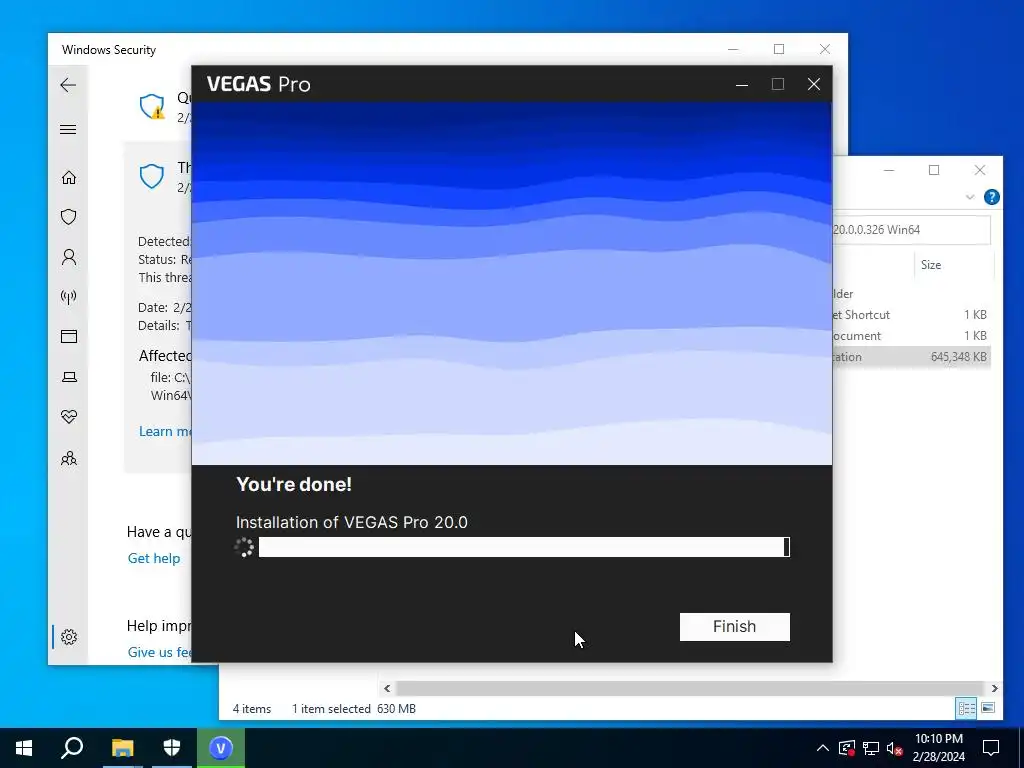This screenshot has width=1024, height=768.
Task: Switch to details view in File Explorer
Action: tap(967, 709)
